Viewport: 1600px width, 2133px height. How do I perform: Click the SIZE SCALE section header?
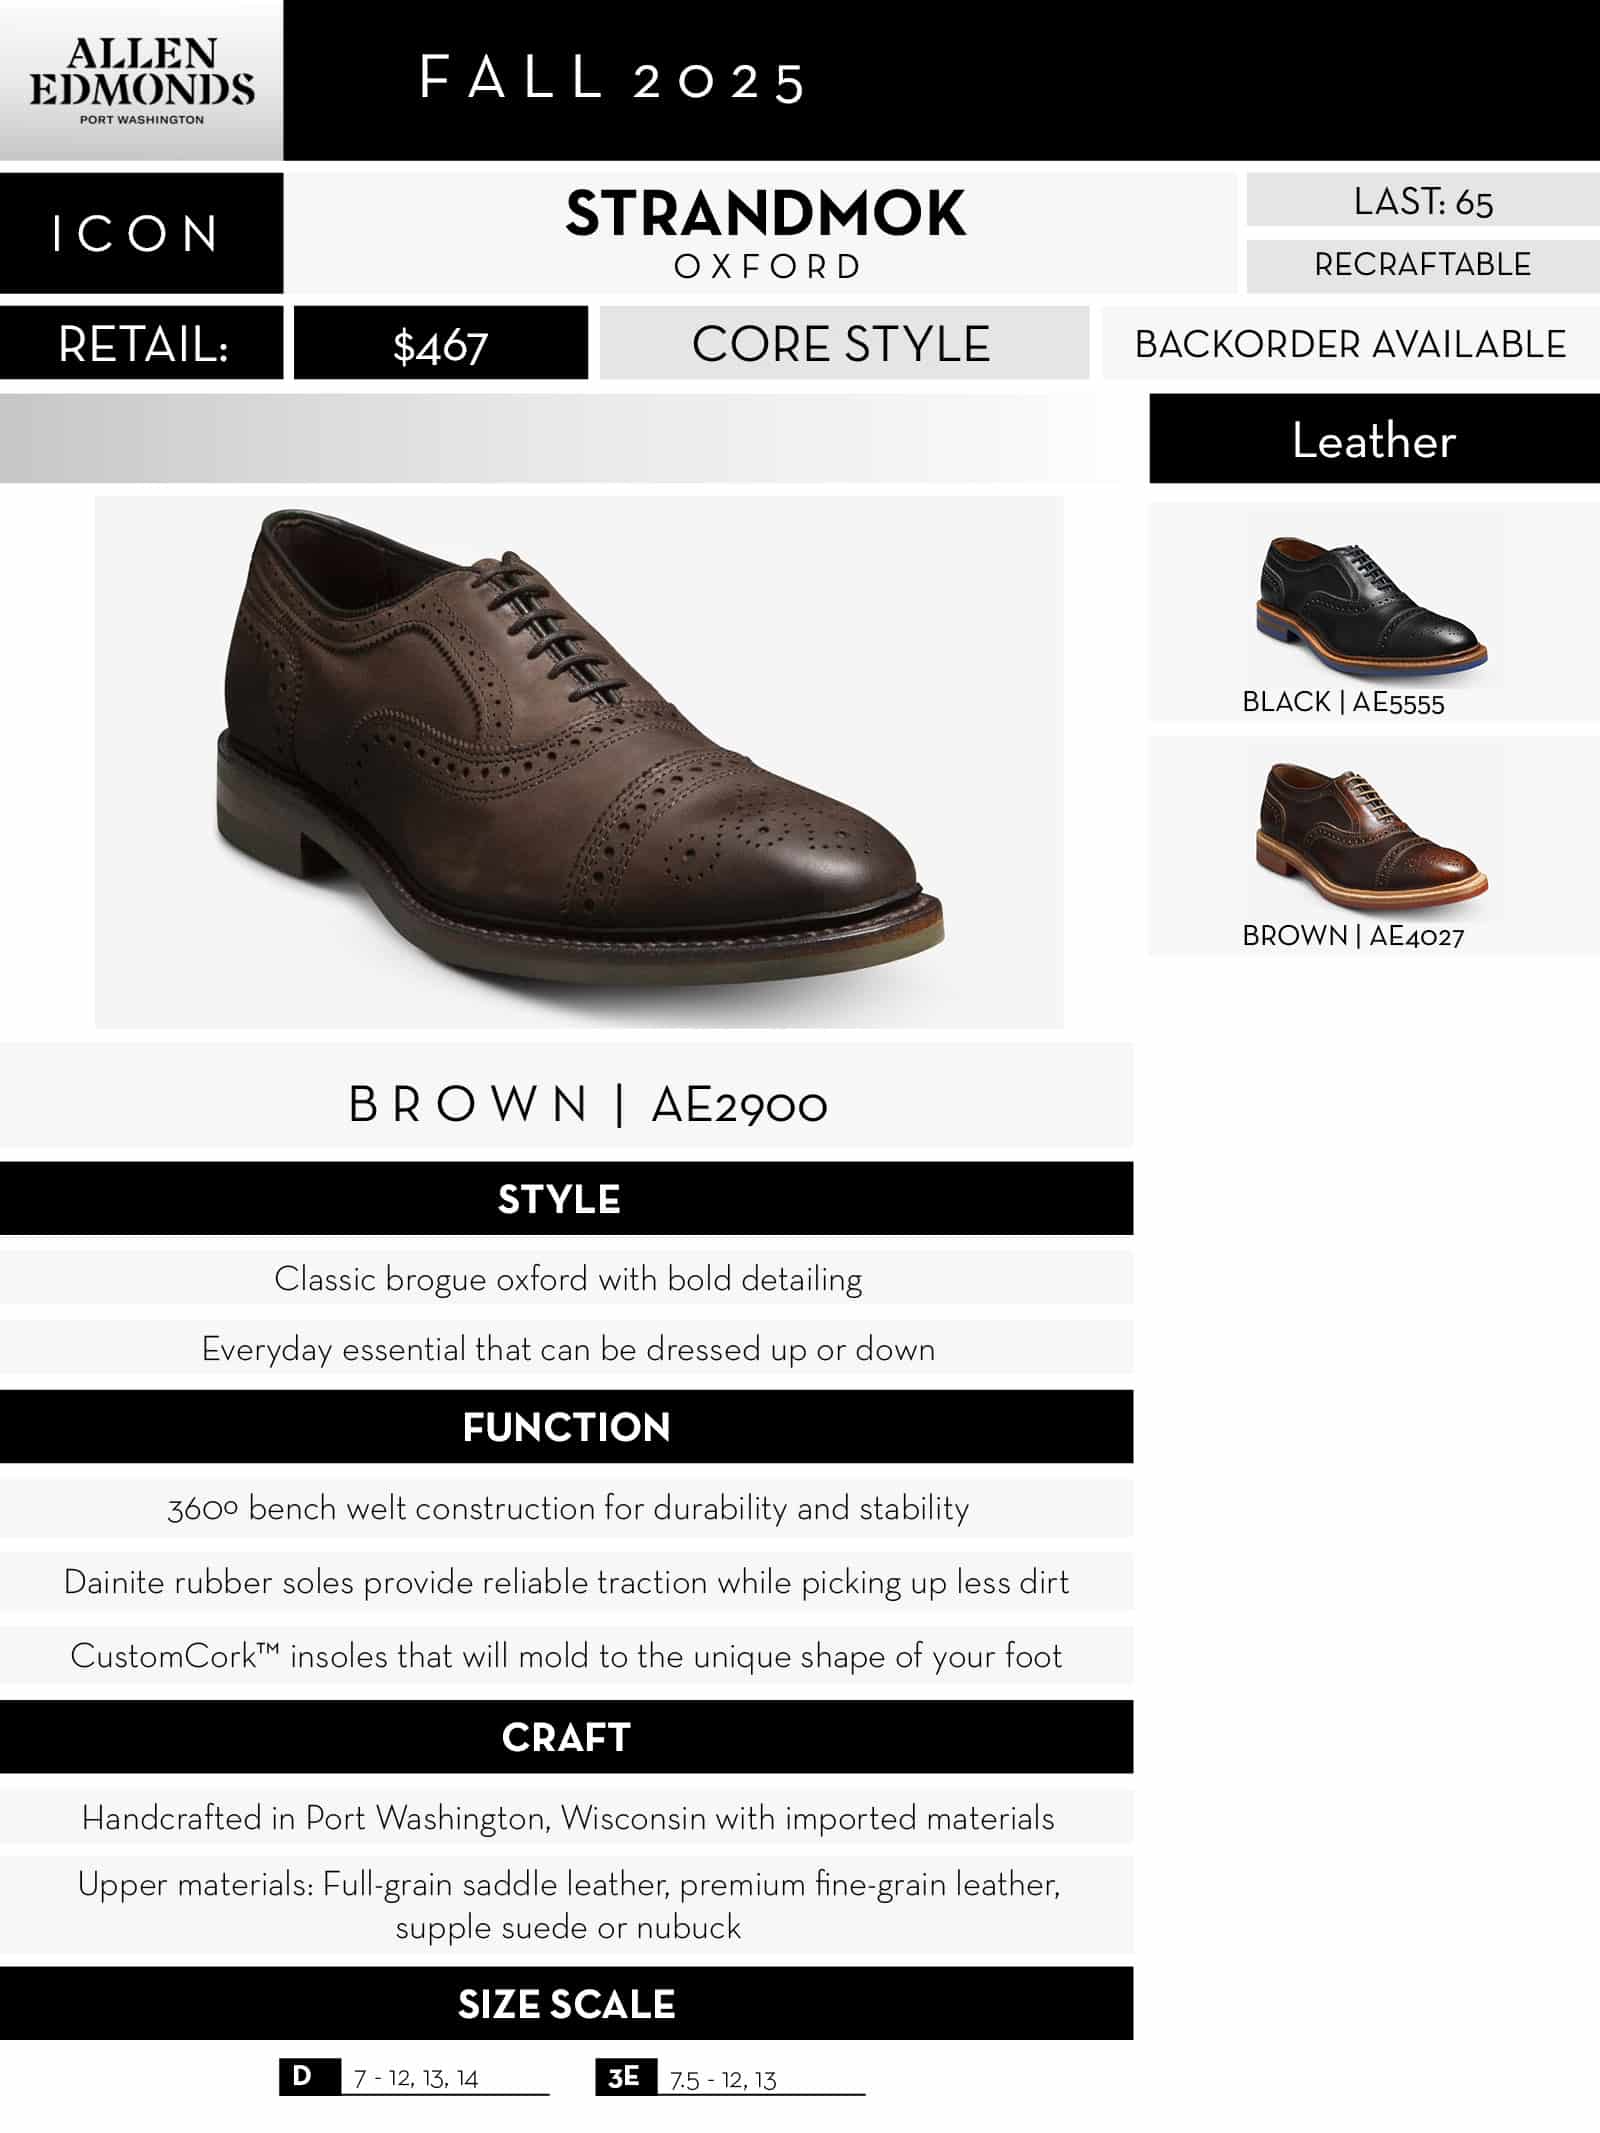click(566, 2004)
